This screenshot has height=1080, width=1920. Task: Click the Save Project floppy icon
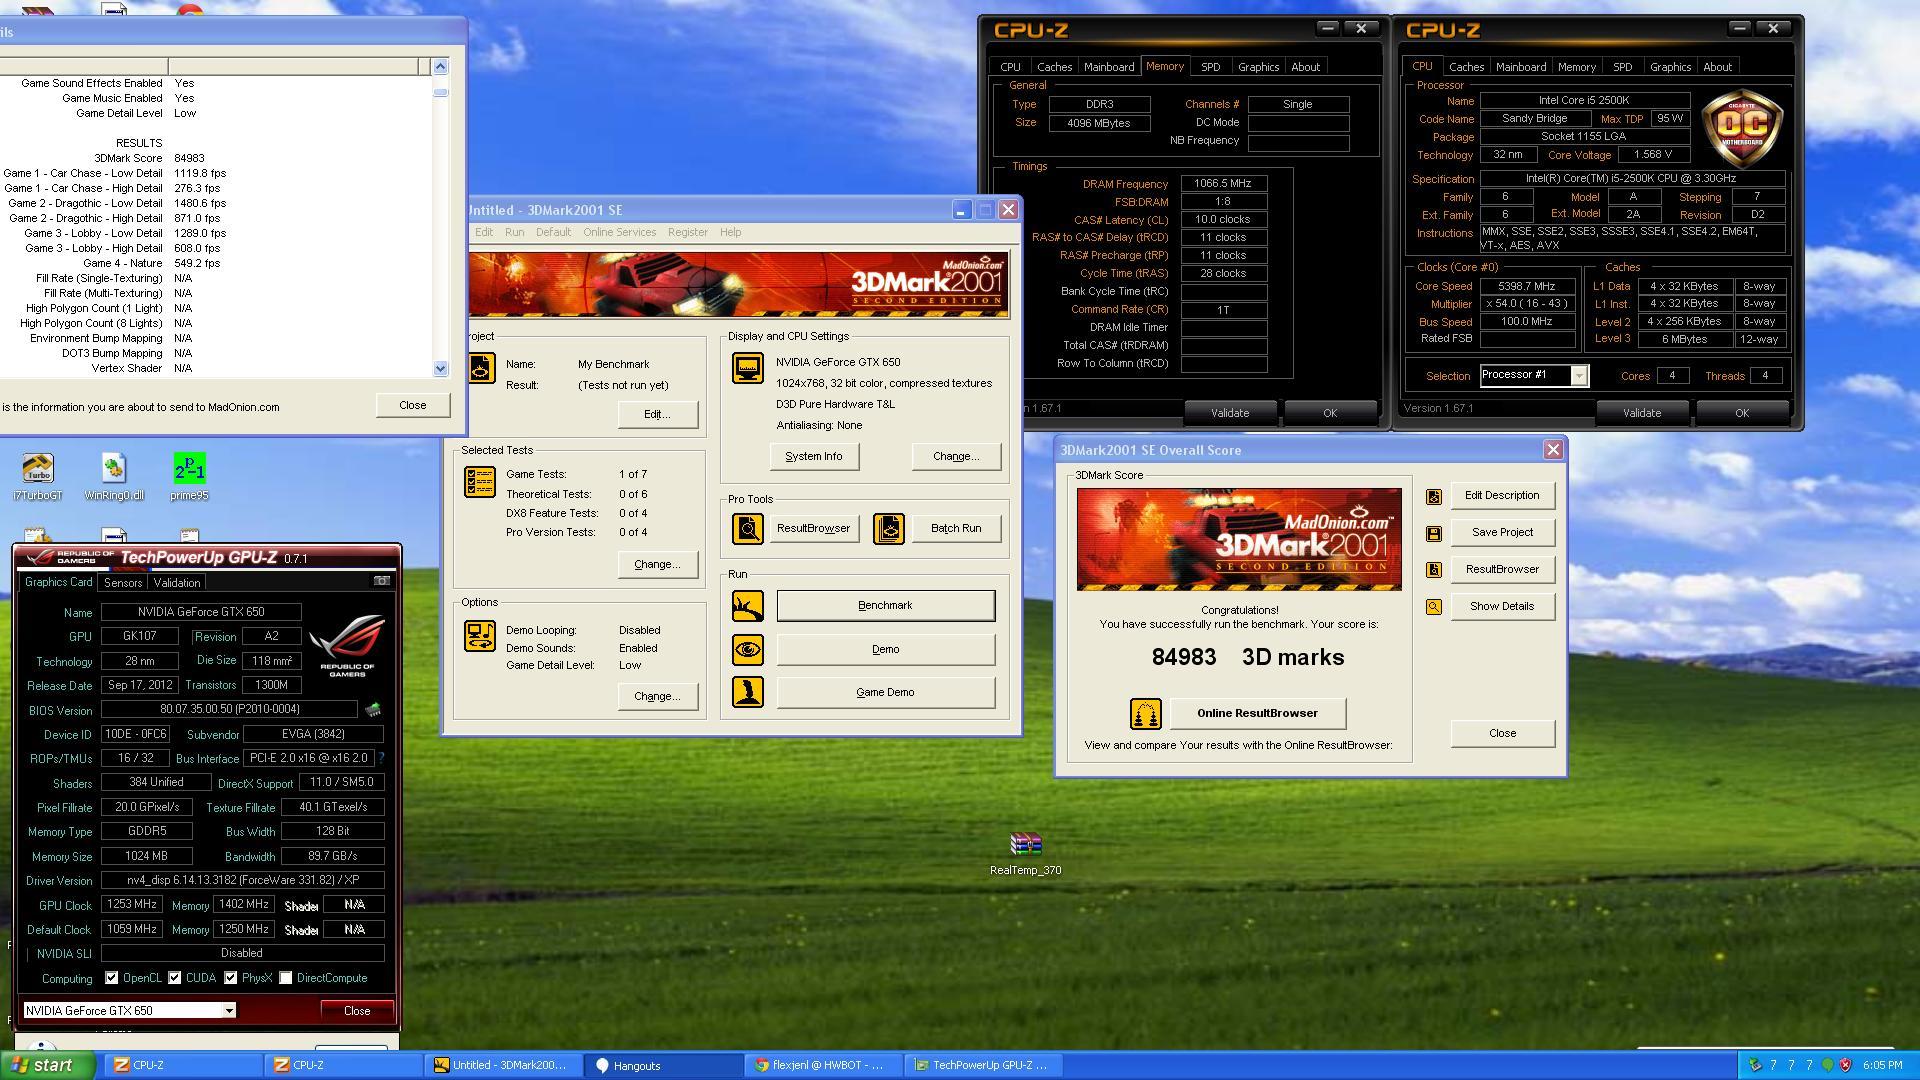(x=1434, y=533)
